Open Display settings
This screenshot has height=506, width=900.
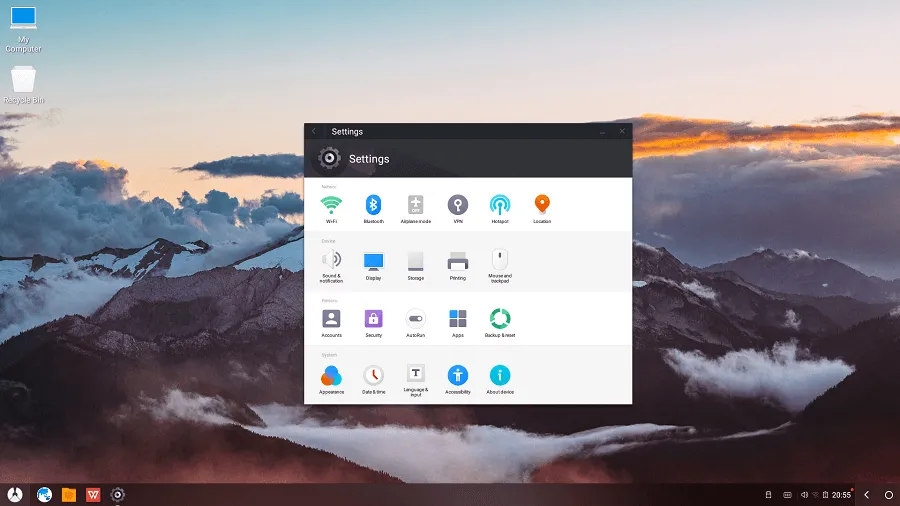(x=373, y=262)
